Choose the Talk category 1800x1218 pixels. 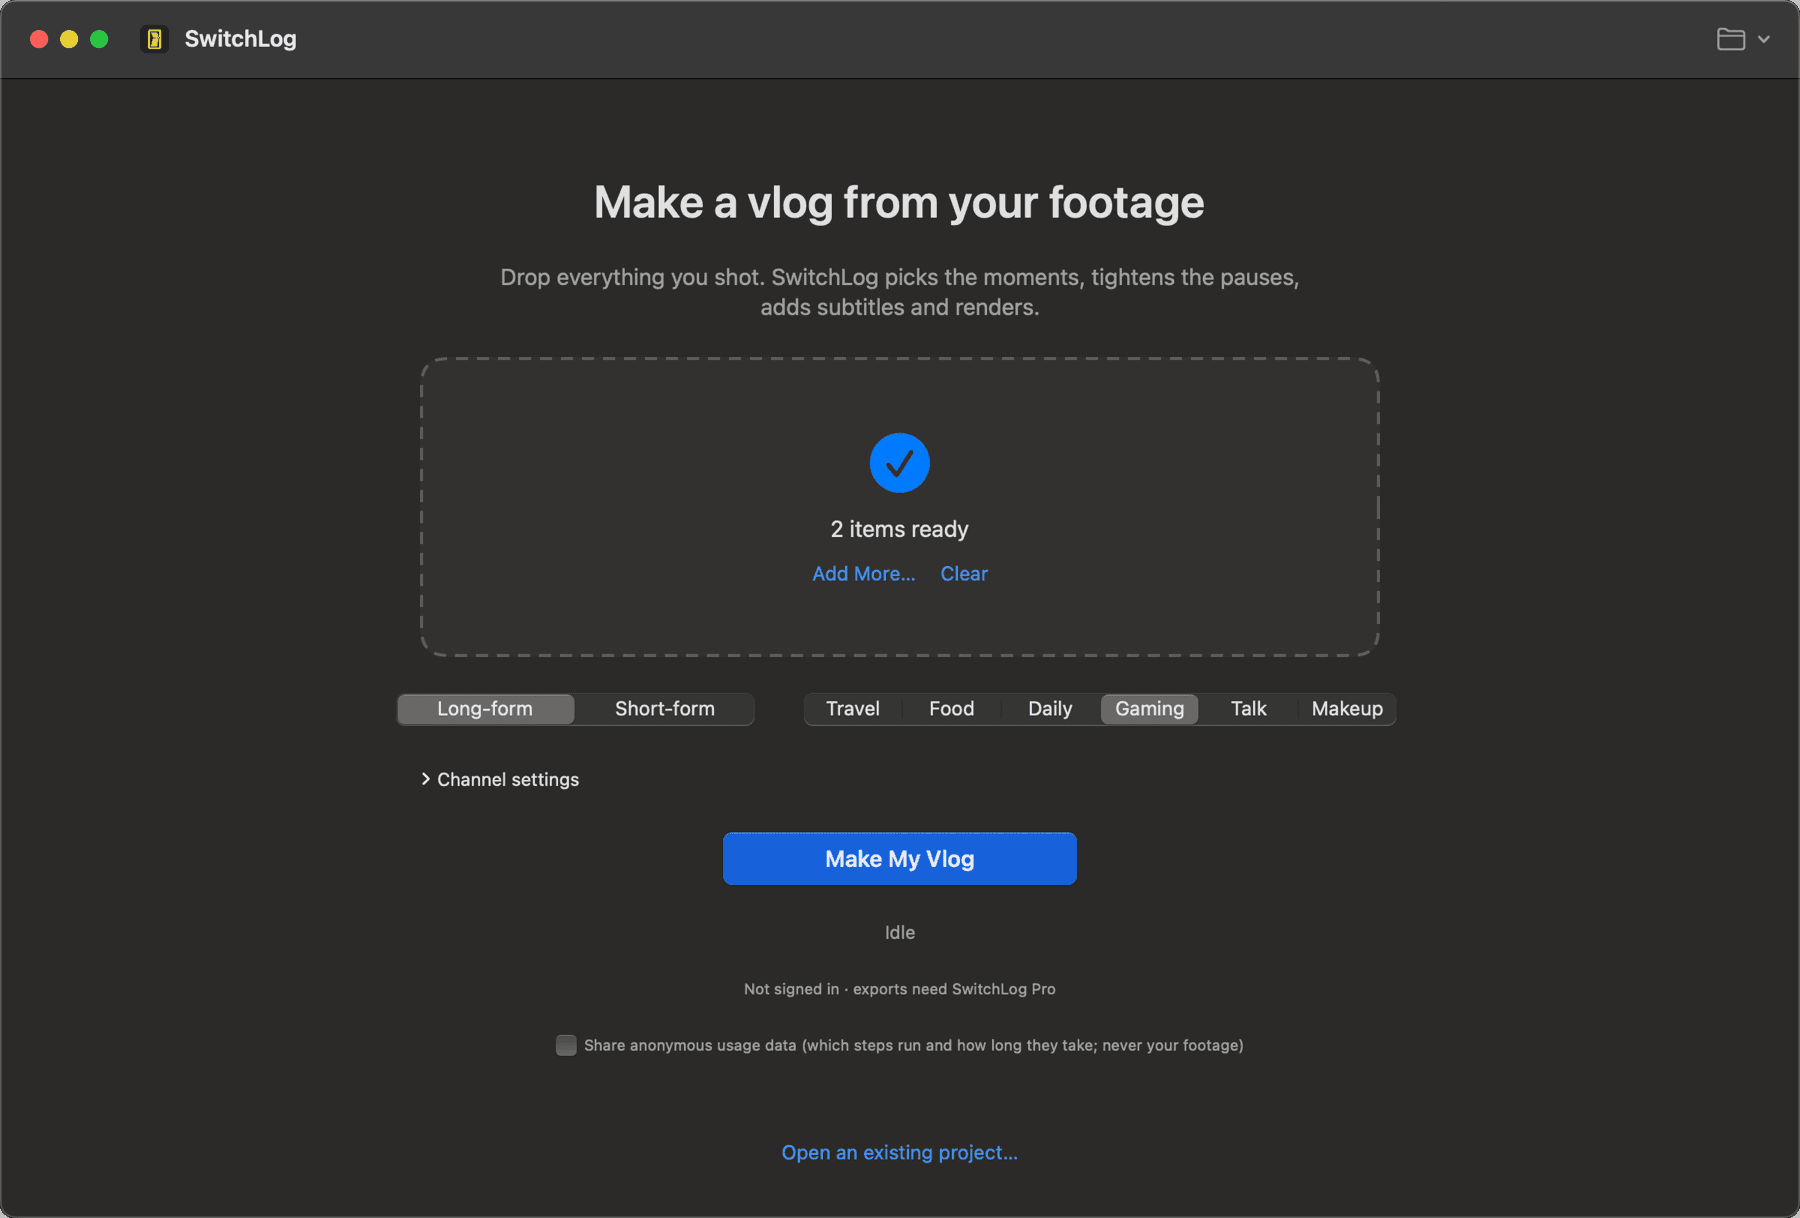tap(1248, 709)
